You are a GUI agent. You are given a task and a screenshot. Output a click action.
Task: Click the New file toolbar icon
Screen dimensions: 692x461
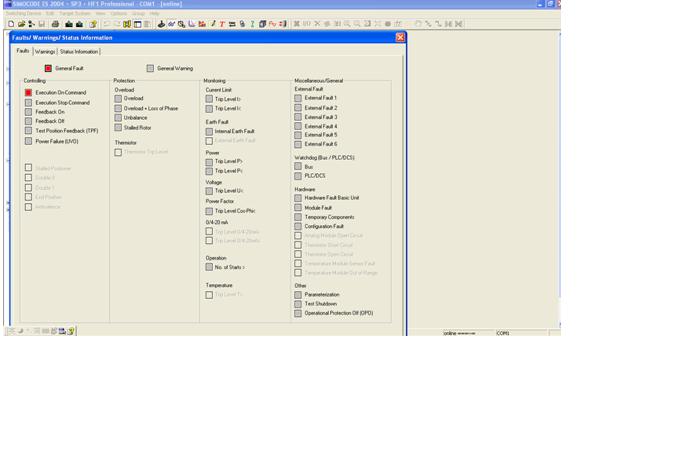pyautogui.click(x=11, y=24)
